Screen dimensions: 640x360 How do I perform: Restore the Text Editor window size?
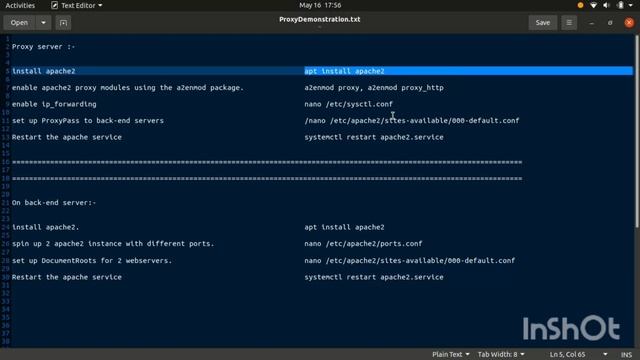point(610,23)
